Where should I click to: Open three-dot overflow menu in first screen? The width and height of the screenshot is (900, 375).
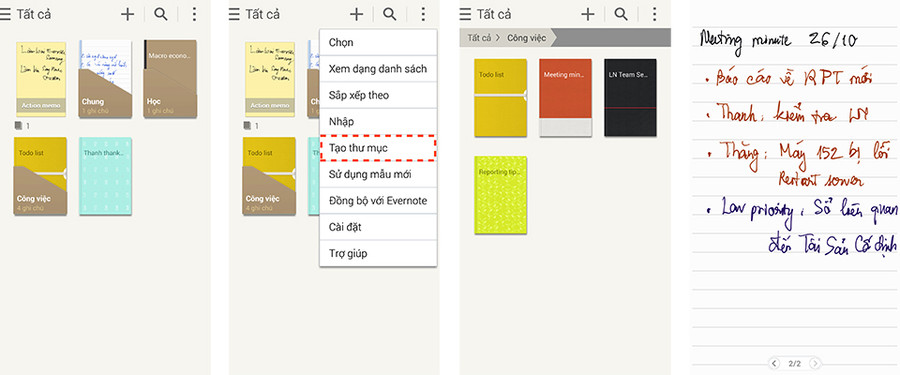(194, 14)
